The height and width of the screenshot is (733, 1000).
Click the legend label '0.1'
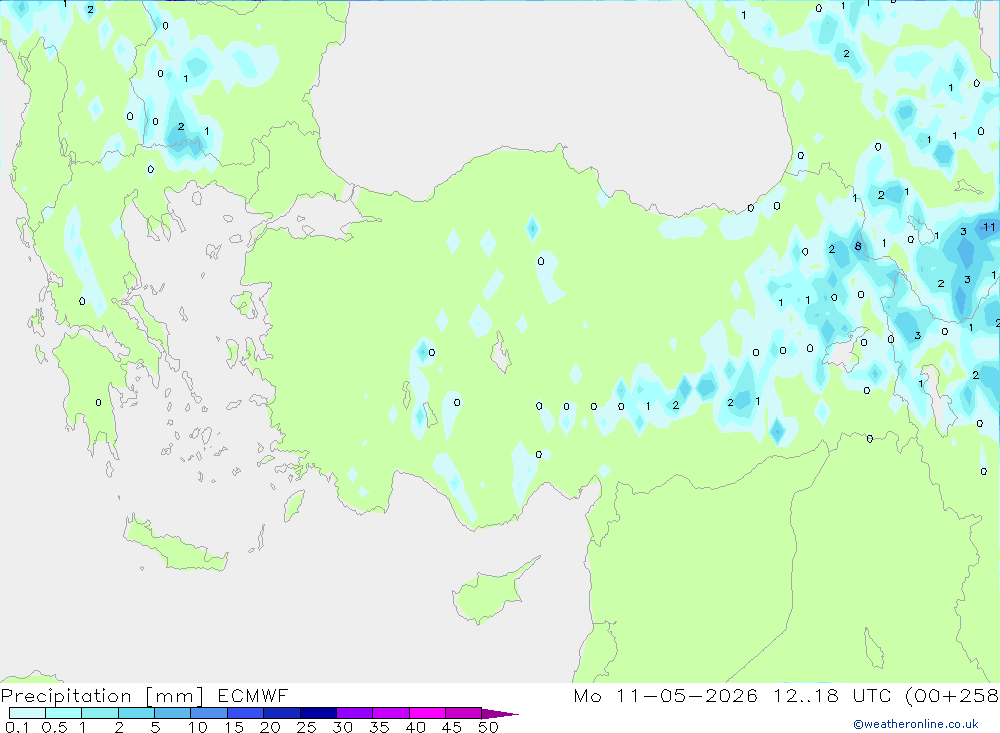click(x=17, y=727)
